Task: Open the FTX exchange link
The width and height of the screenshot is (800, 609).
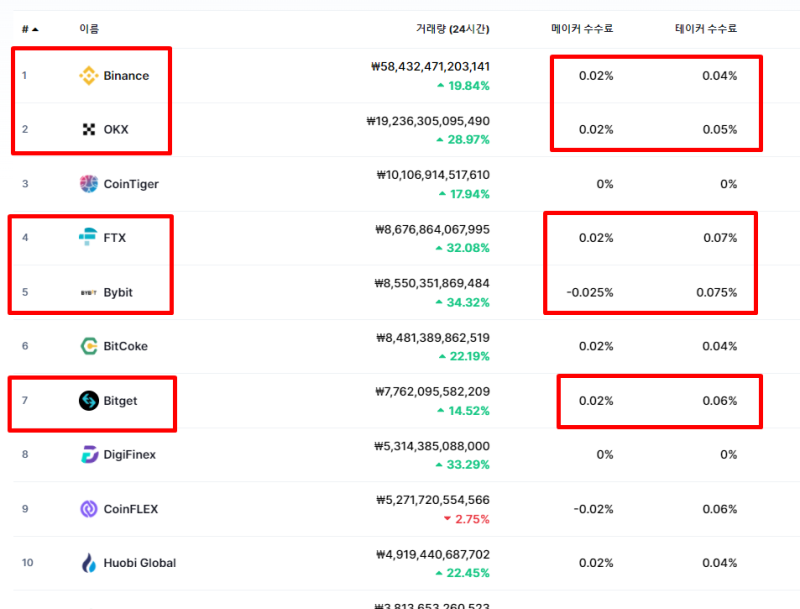Action: click(115, 238)
